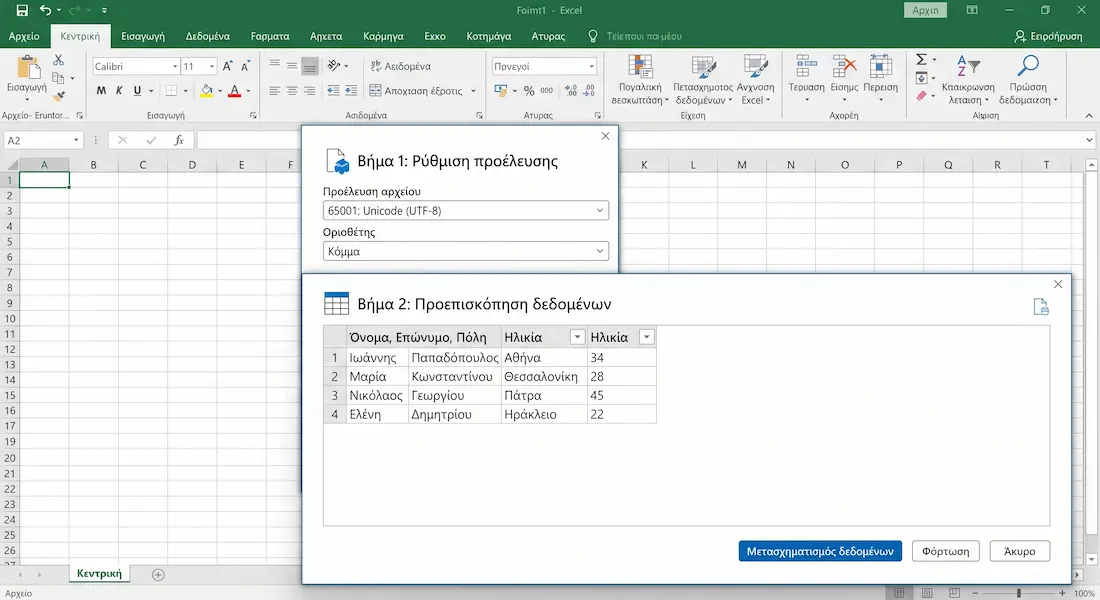This screenshot has width=1100, height=600.
Task: Apply the red font color A swatch
Action: pos(234,91)
